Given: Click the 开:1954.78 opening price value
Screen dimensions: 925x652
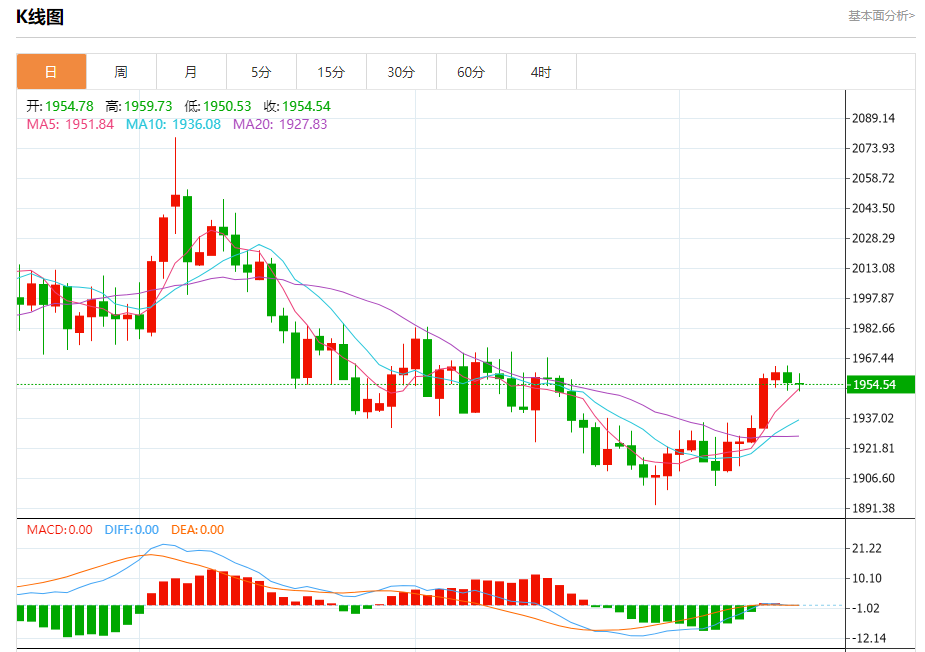Looking at the screenshot, I should (x=60, y=106).
